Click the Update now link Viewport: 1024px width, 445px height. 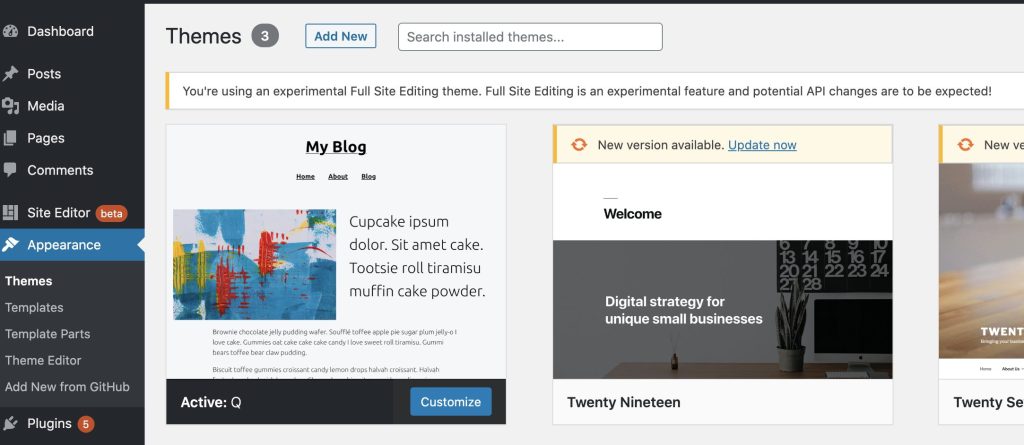click(762, 145)
